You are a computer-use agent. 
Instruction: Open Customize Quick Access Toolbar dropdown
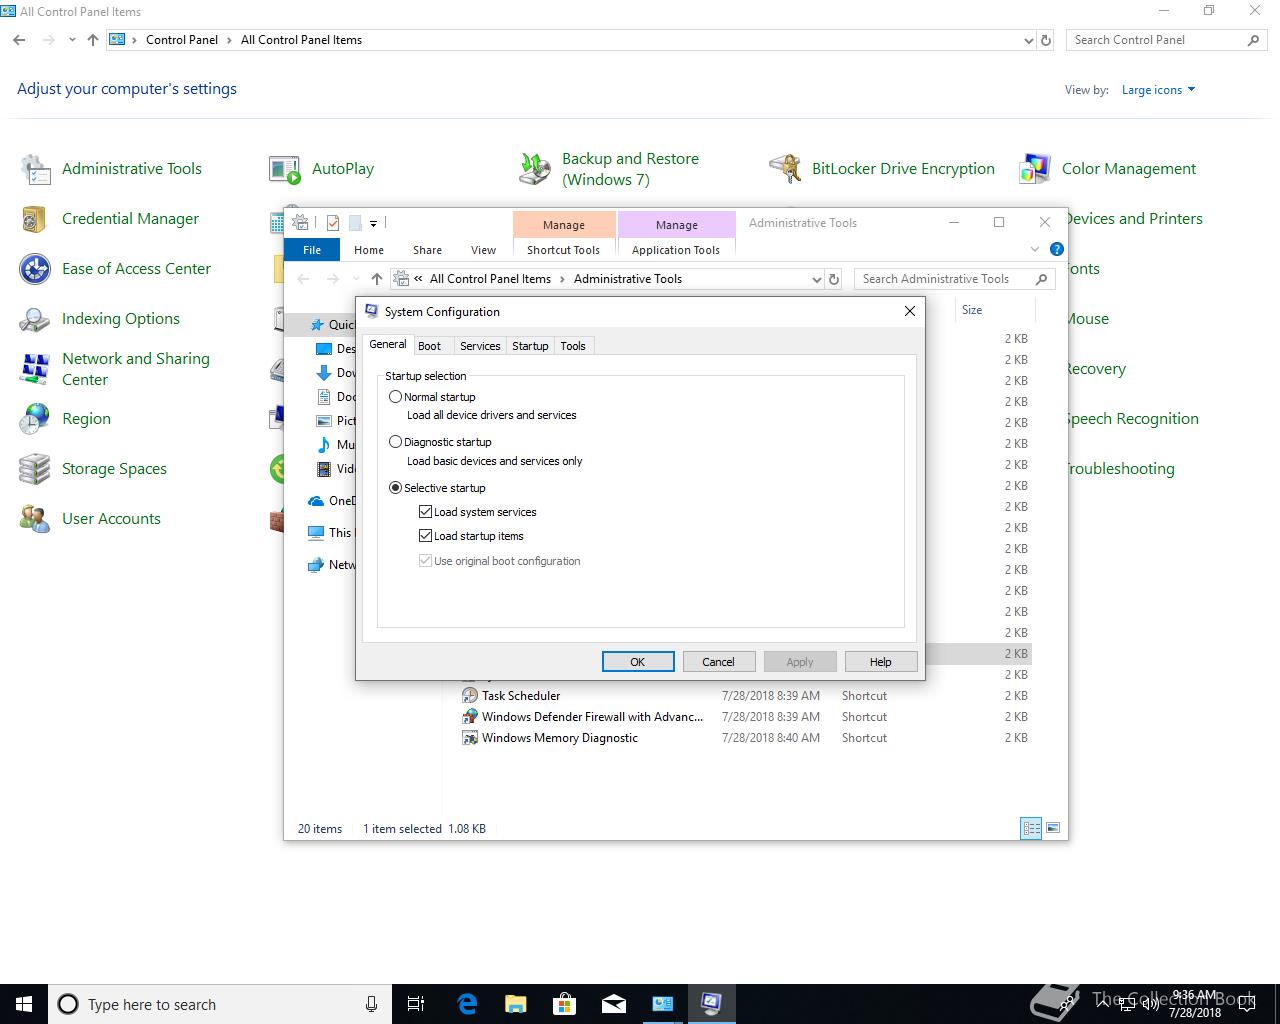point(373,223)
